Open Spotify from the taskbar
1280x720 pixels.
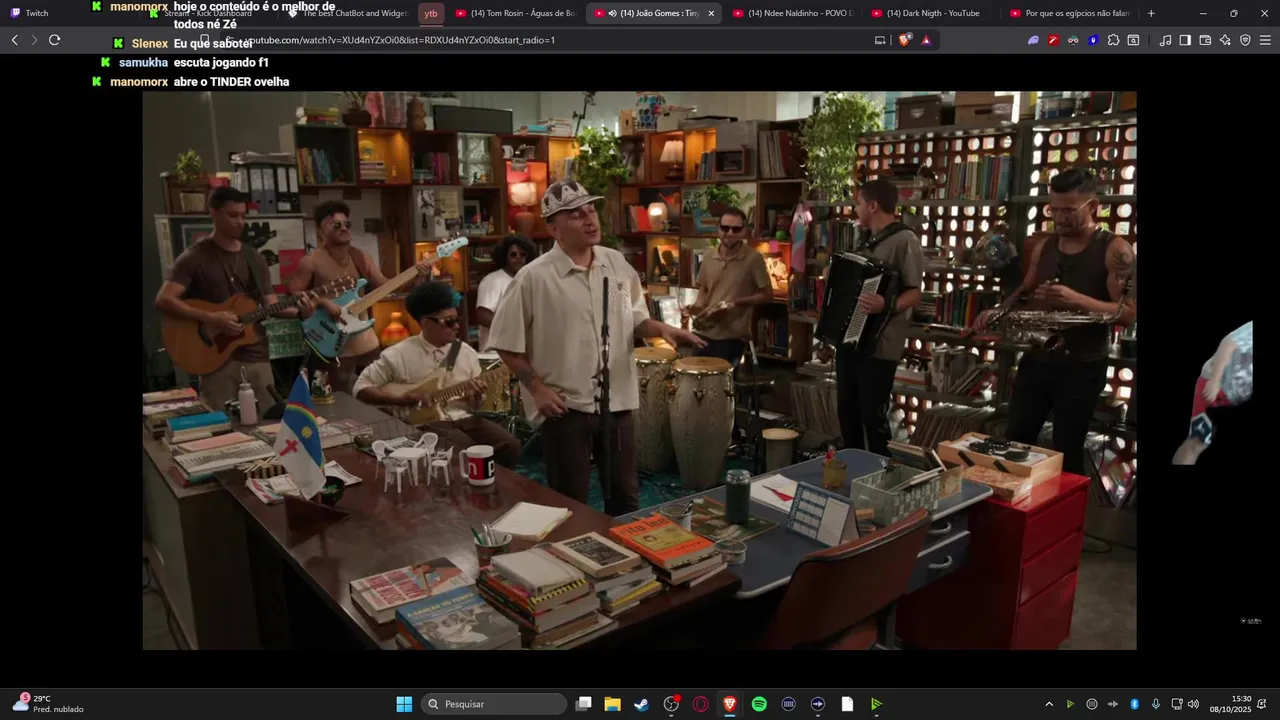[x=759, y=704]
